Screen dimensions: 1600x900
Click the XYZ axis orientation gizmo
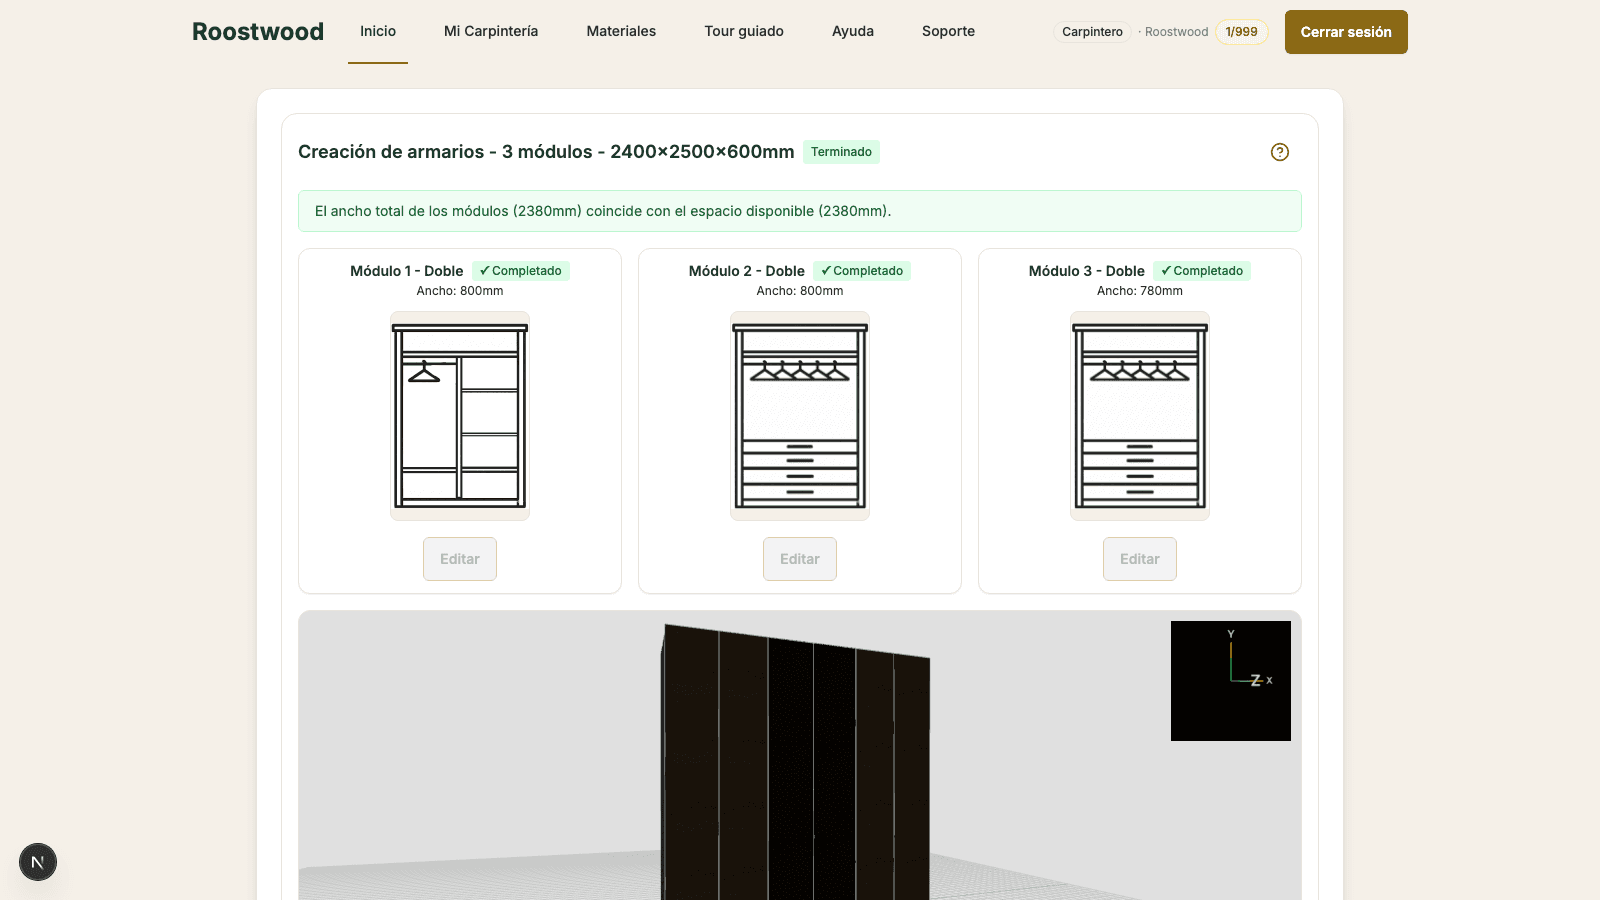(x=1231, y=681)
